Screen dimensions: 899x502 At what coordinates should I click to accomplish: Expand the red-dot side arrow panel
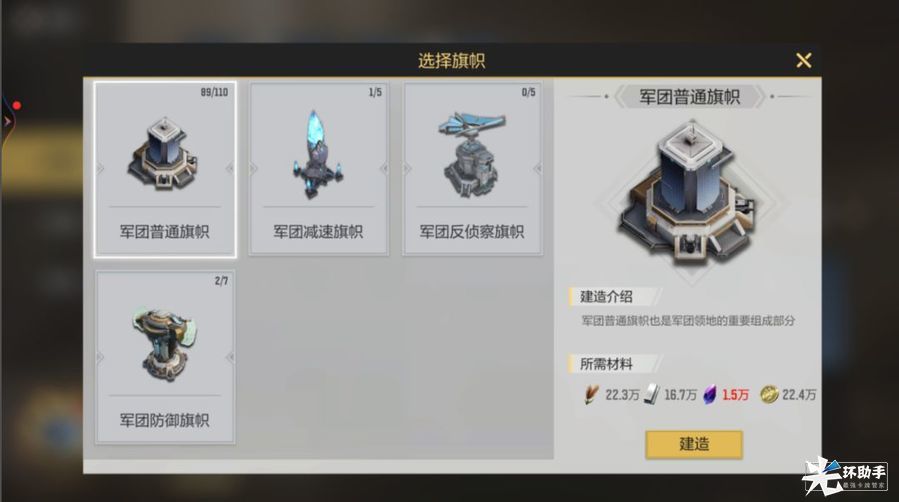click(x=8, y=121)
